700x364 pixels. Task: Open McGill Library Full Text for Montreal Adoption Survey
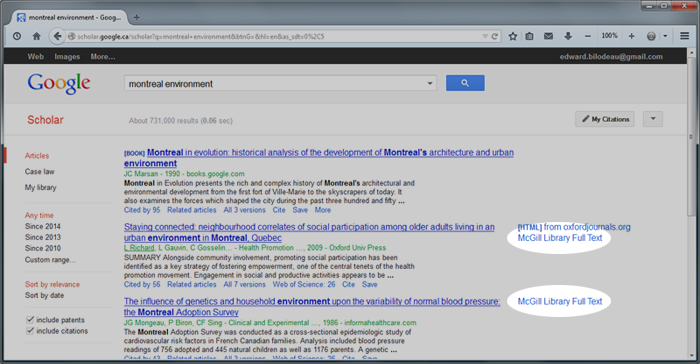click(560, 301)
